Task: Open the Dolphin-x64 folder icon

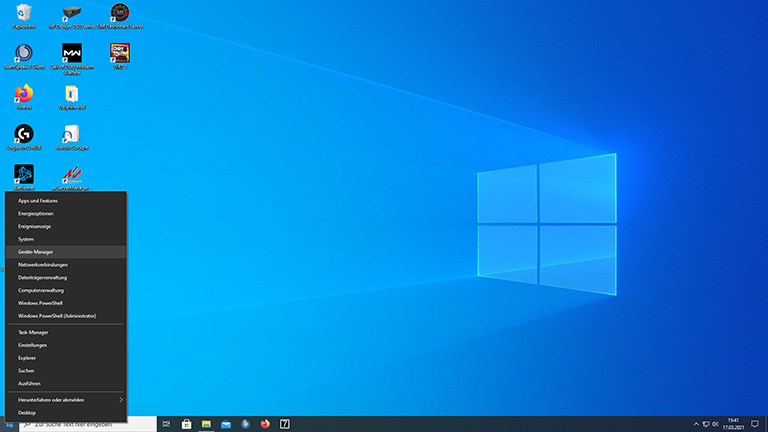Action: coord(72,94)
